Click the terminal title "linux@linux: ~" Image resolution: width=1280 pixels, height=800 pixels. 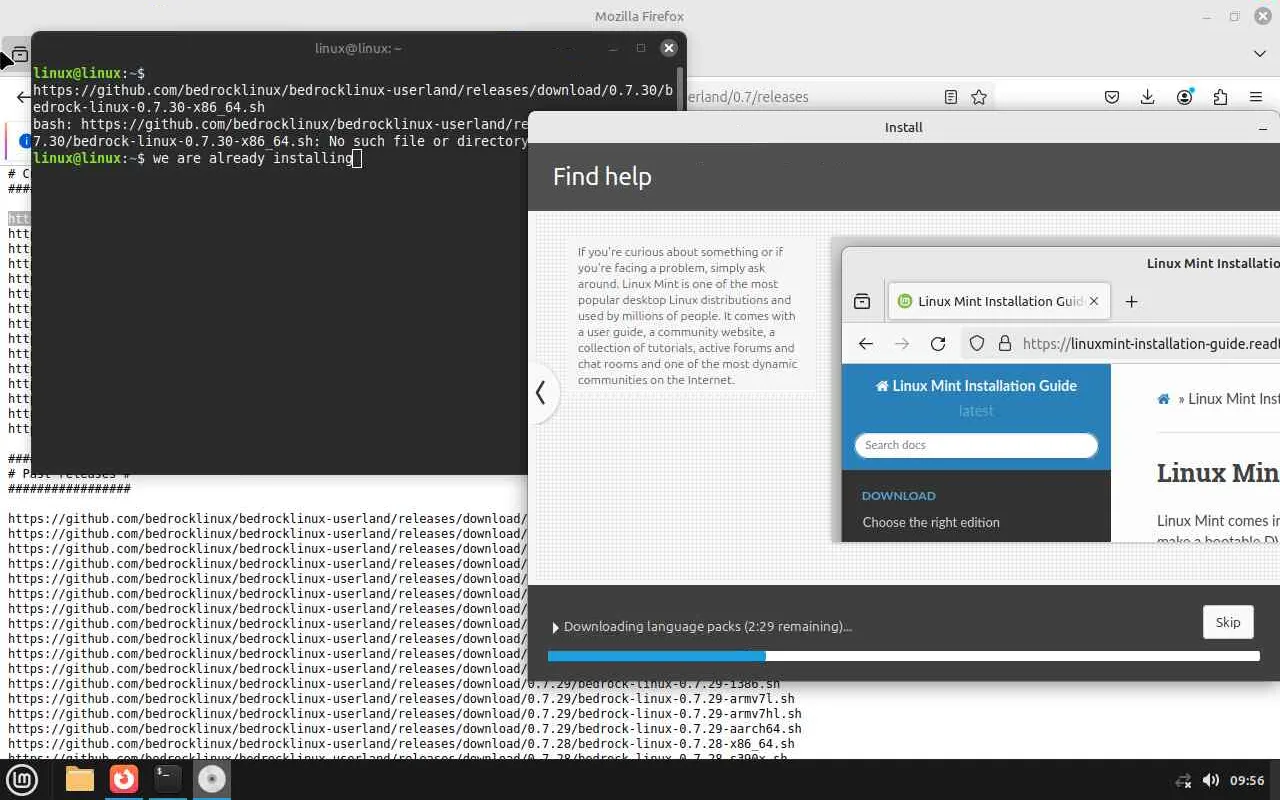[x=358, y=48]
